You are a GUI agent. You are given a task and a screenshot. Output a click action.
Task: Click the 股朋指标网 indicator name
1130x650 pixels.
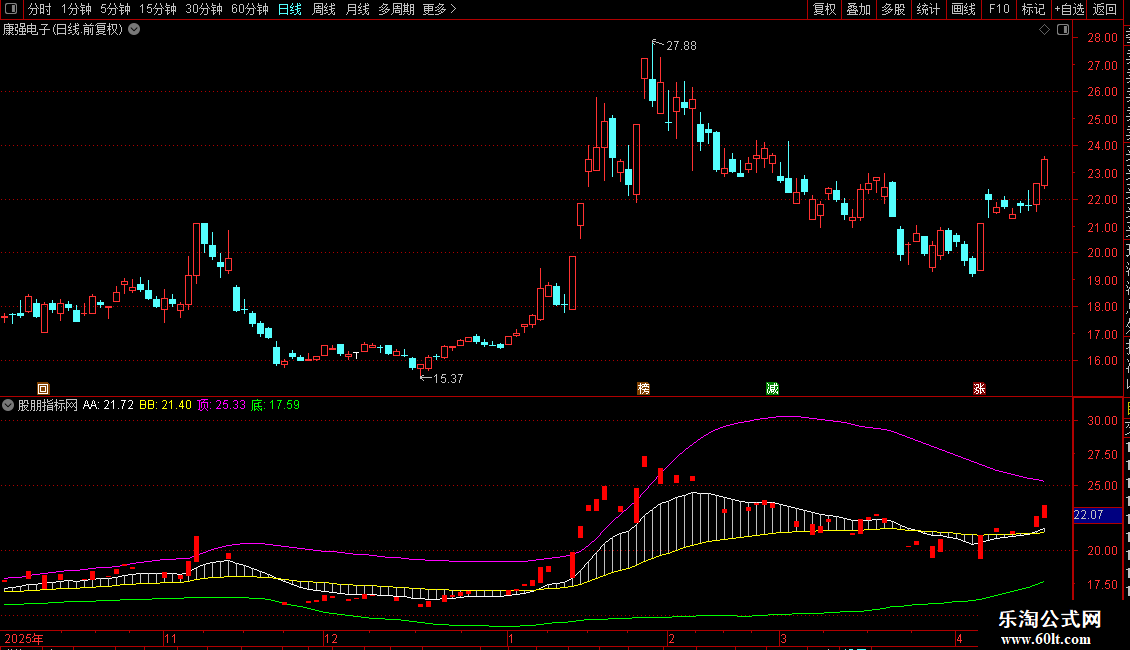click(x=48, y=405)
